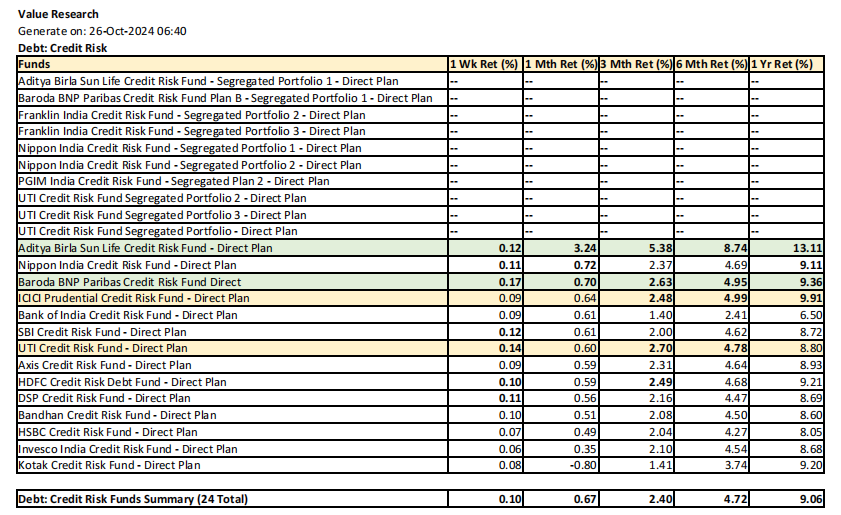Select Aditya Birla Sun Life Segregated Portfolio 1 row
Viewport: 841px width, 515px height.
click(420, 81)
